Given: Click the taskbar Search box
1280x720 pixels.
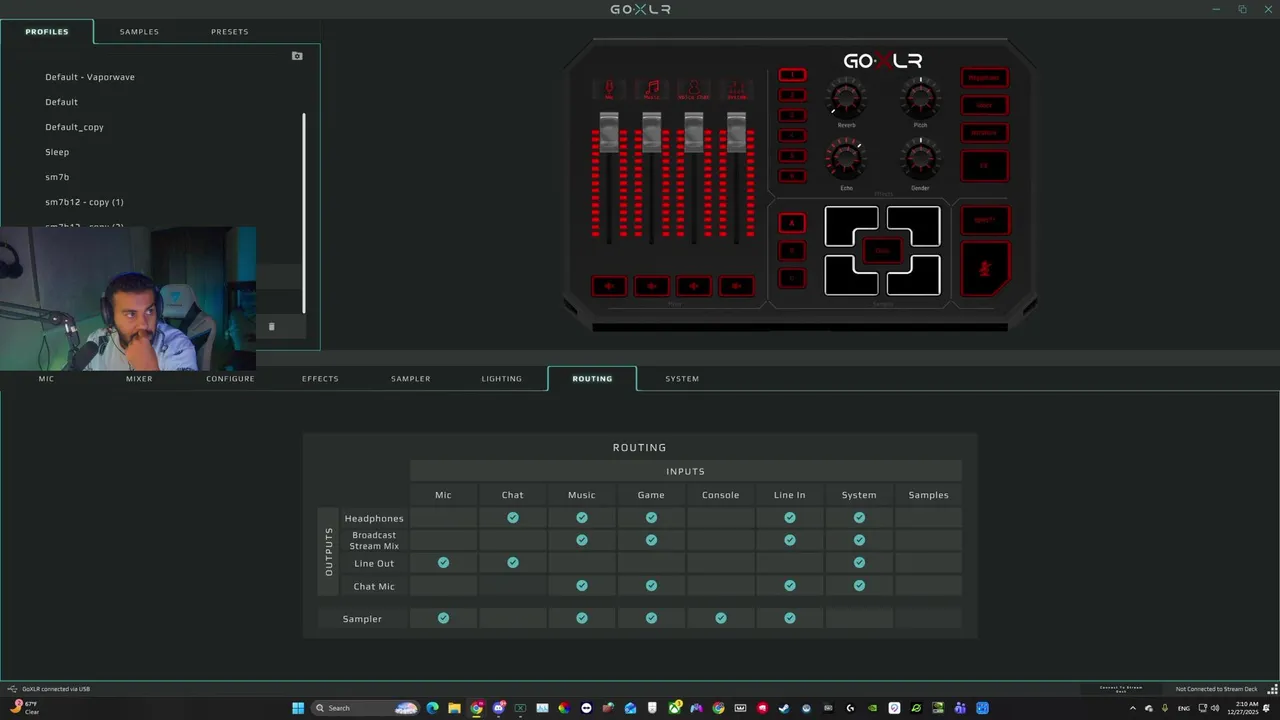Looking at the screenshot, I should click(365, 708).
